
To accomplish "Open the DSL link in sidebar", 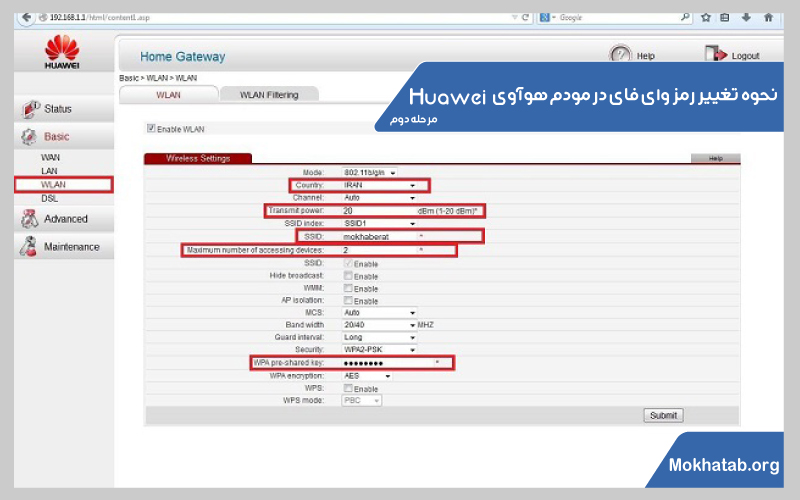I will [49, 198].
